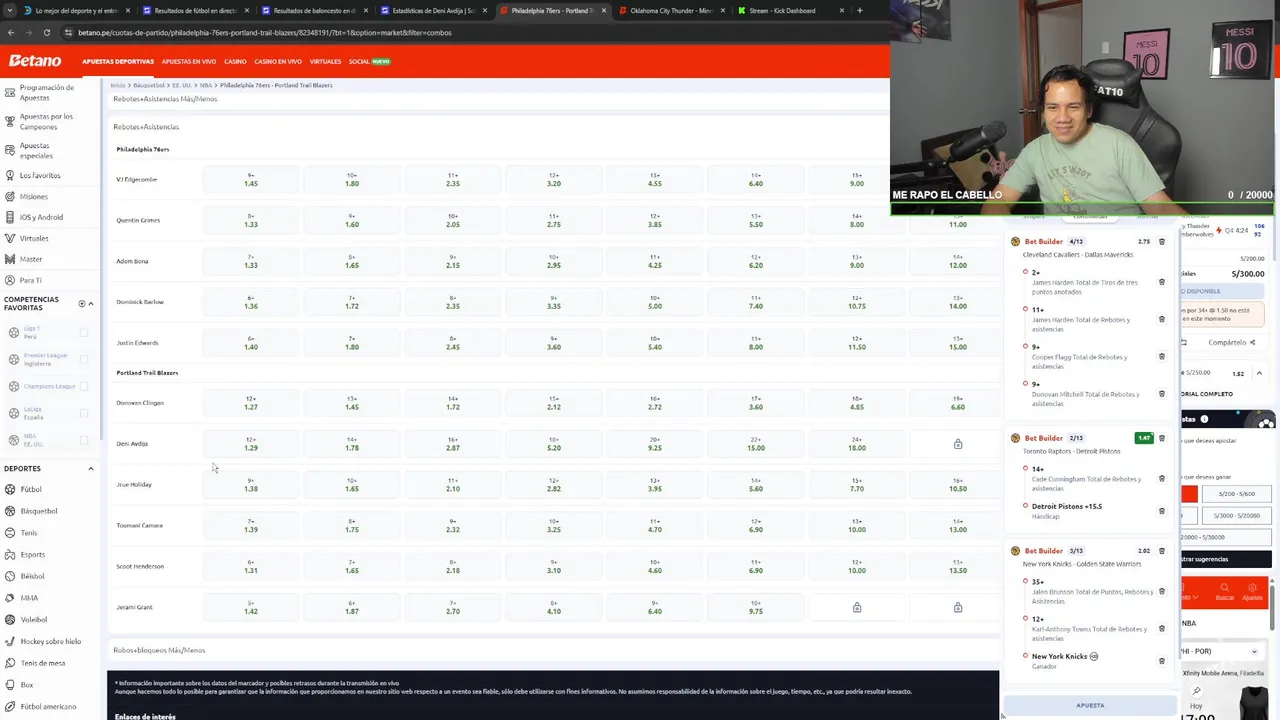The height and width of the screenshot is (720, 1280).
Task: Tick the Premier League Inglaterra checkbox
Action: 84,359
